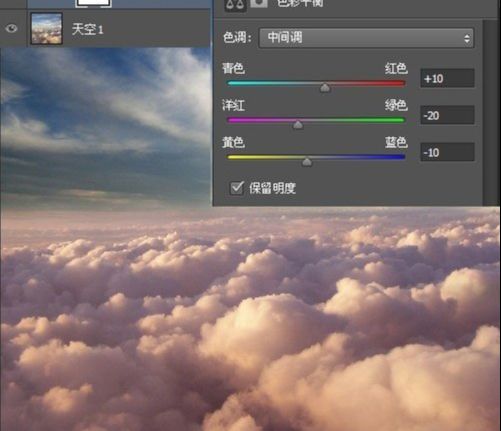This screenshot has height=431, width=501.
Task: Open the 色调 中间调 dropdown
Action: (x=366, y=38)
